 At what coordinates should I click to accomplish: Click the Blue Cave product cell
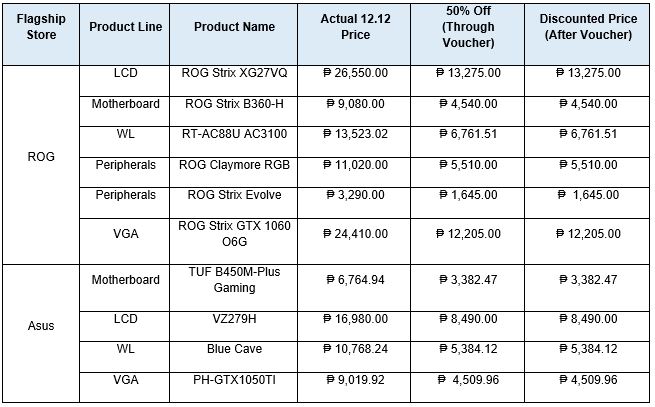tap(234, 356)
